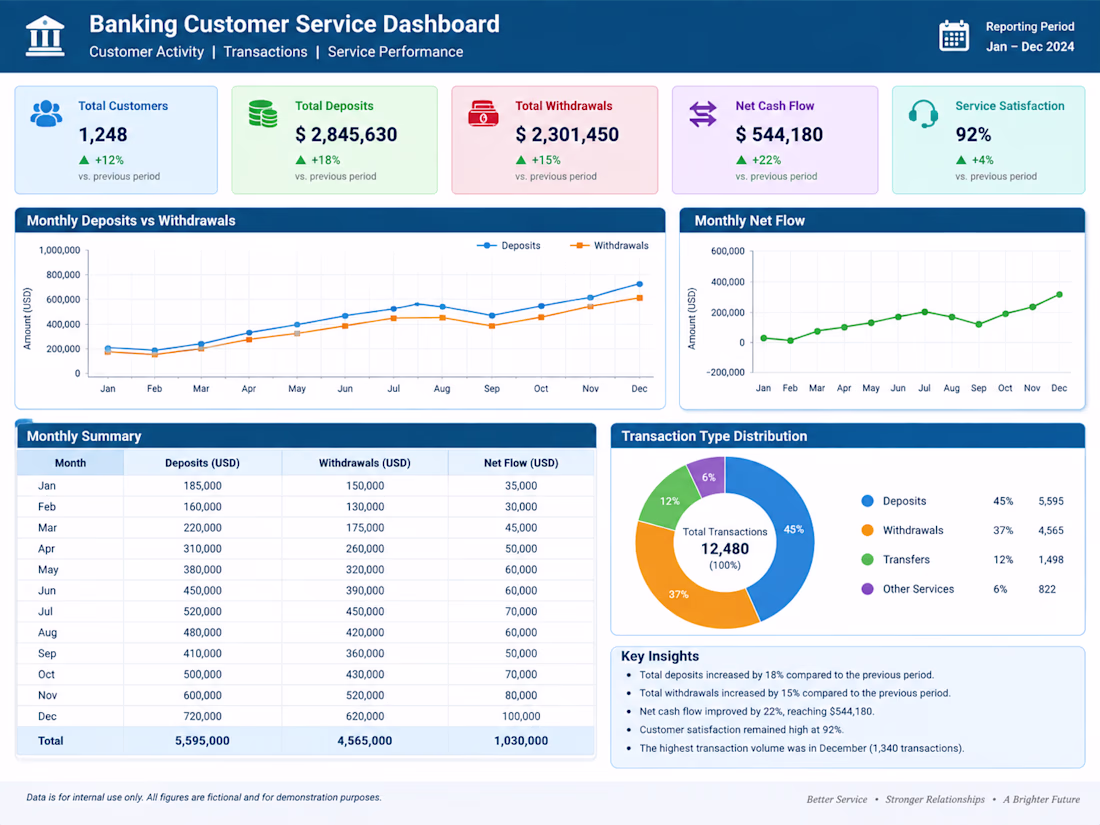1100x825 pixels.
Task: Click the Jun deposits cell 450,000
Action: [x=202, y=591]
